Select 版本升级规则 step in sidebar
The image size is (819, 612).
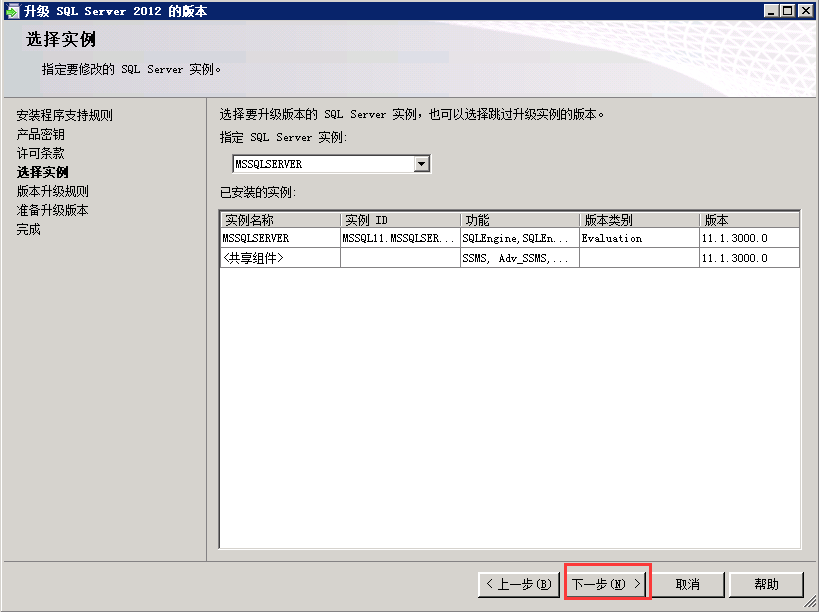52,191
